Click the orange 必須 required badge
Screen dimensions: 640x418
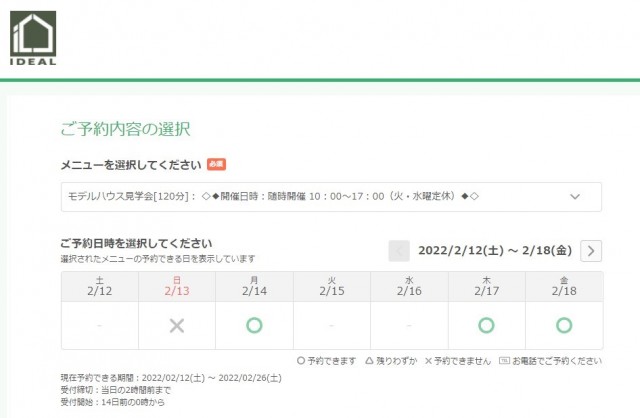click(x=217, y=164)
